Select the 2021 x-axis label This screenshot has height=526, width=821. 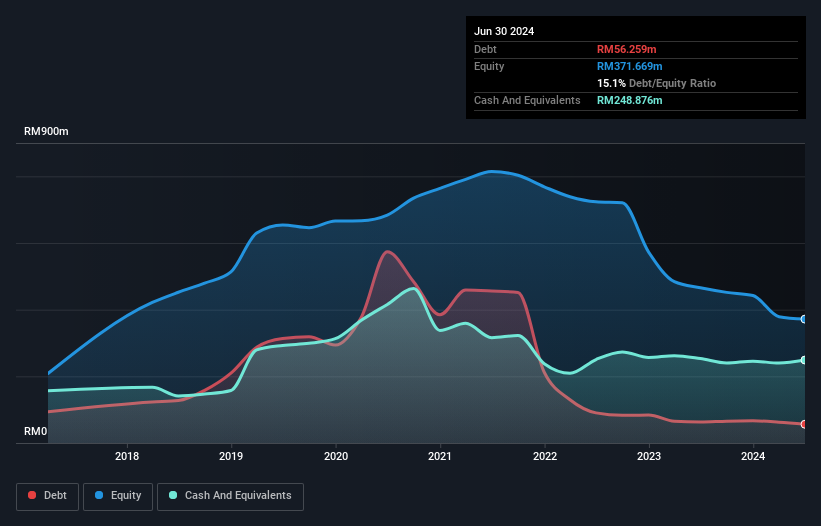[x=440, y=456]
